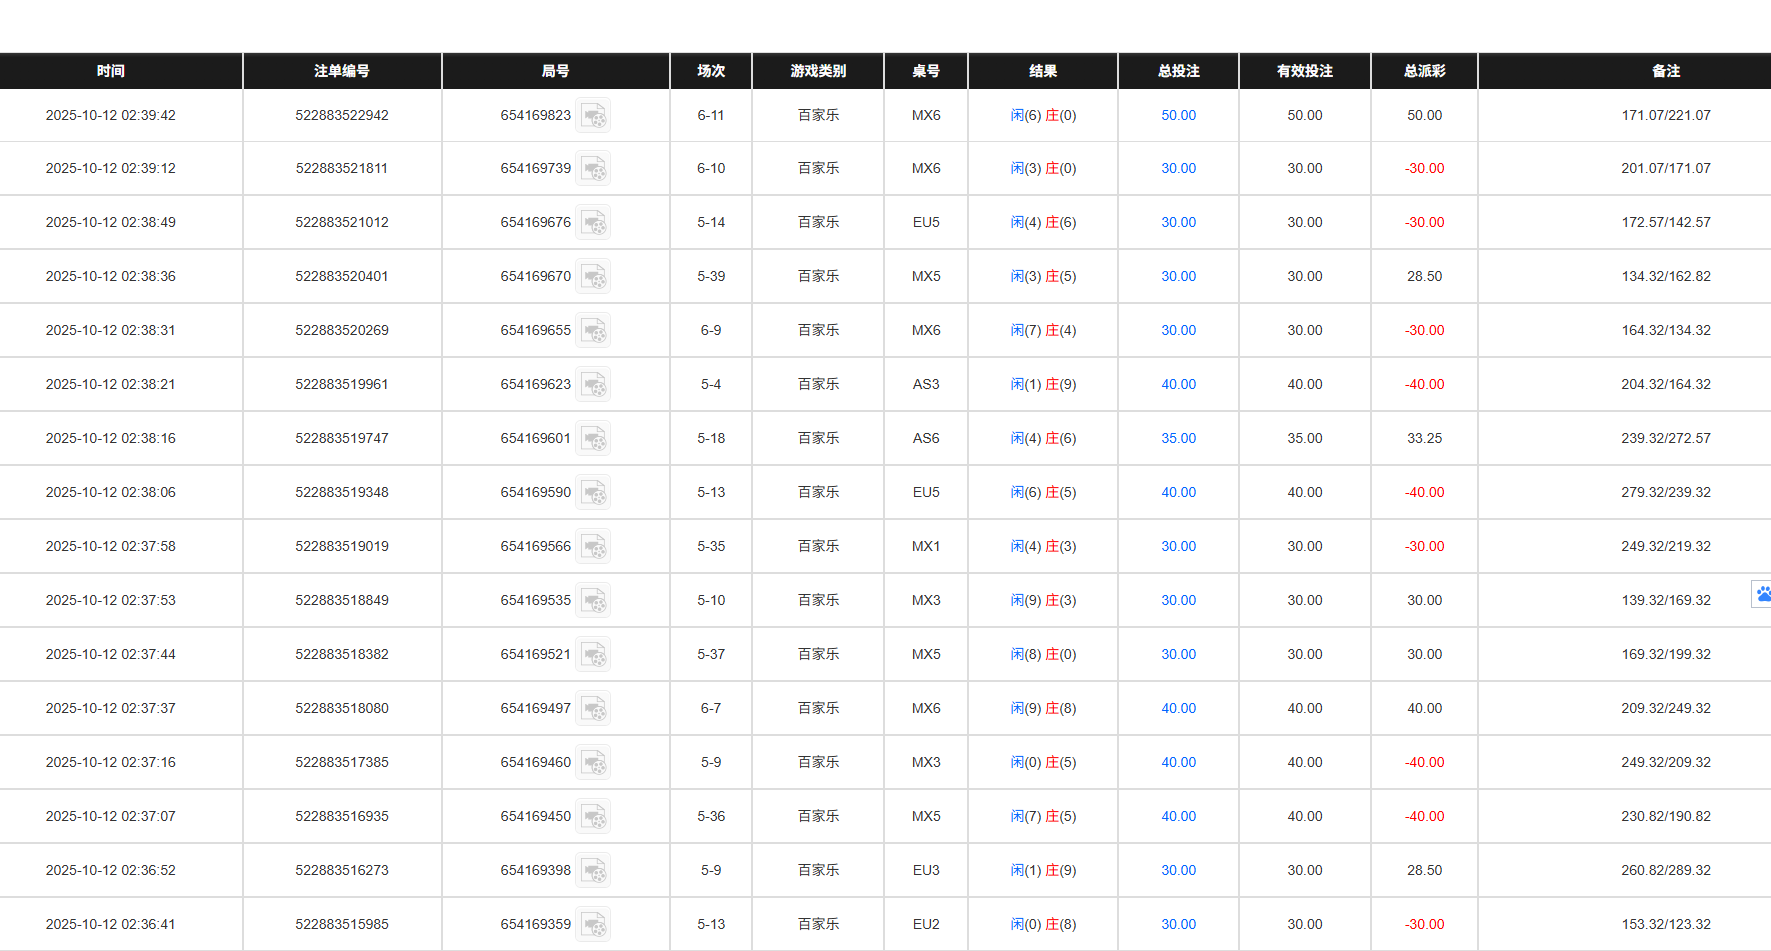Open the blue 50.00 total bet link
Viewport: 1771px width, 951px height.
pyautogui.click(x=1178, y=115)
